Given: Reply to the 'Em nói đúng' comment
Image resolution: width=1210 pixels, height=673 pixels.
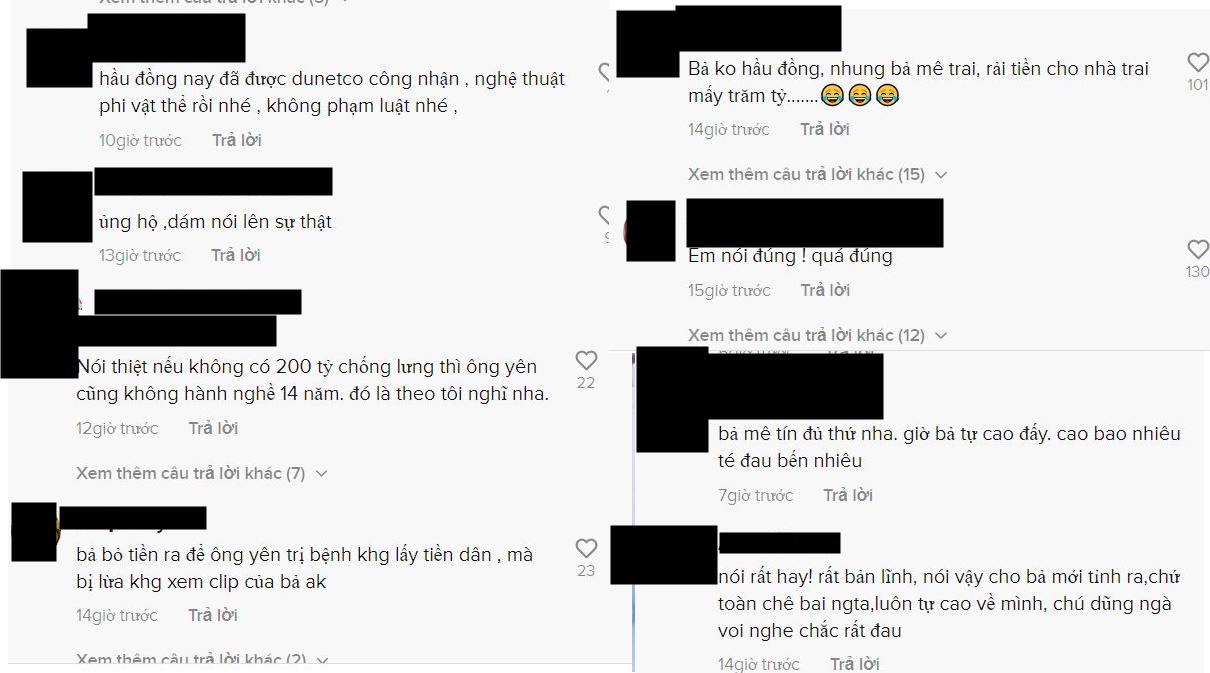Looking at the screenshot, I should click(x=825, y=290).
